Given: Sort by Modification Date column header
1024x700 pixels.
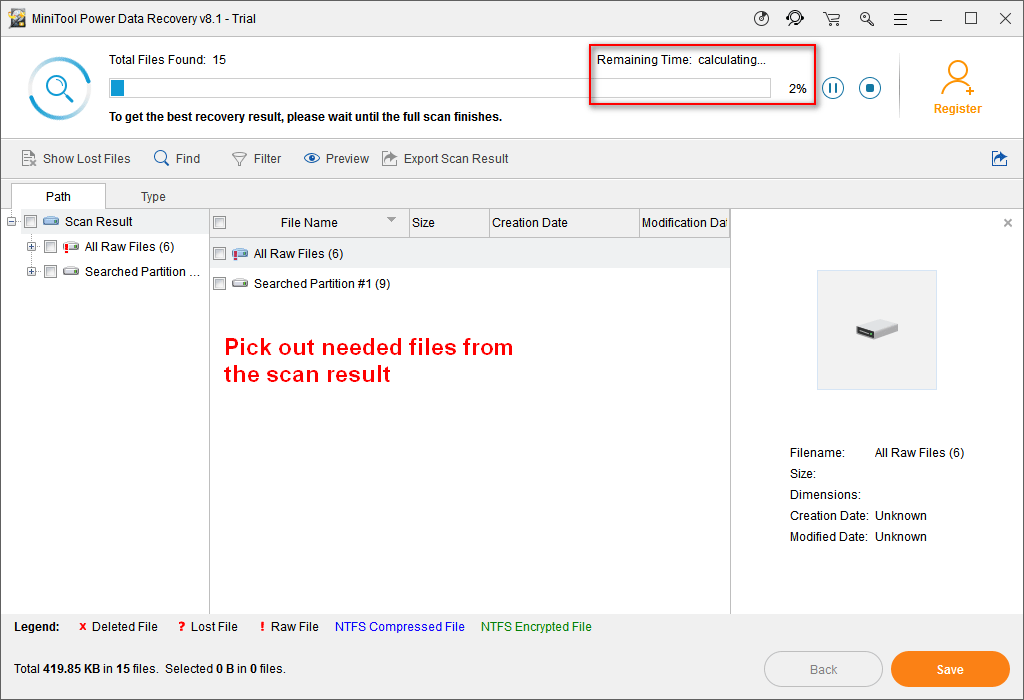Looking at the screenshot, I should coord(684,223).
